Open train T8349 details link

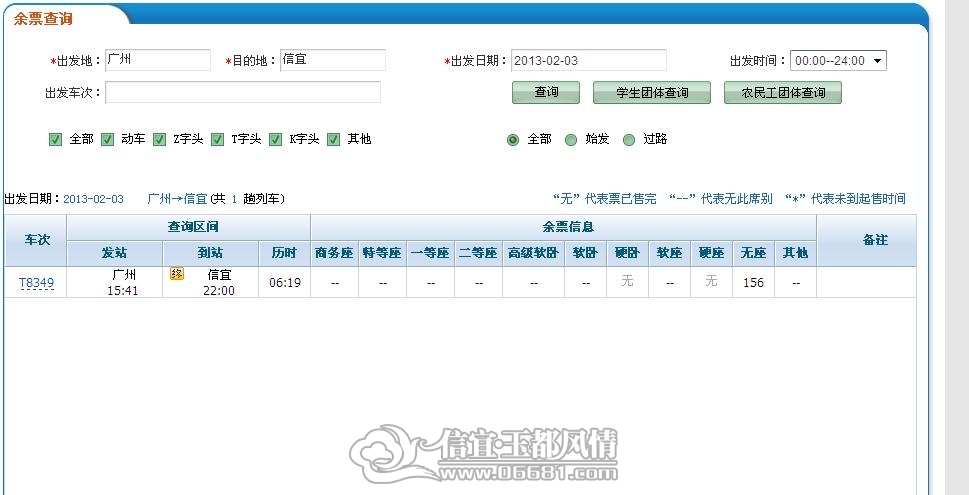pyautogui.click(x=36, y=283)
